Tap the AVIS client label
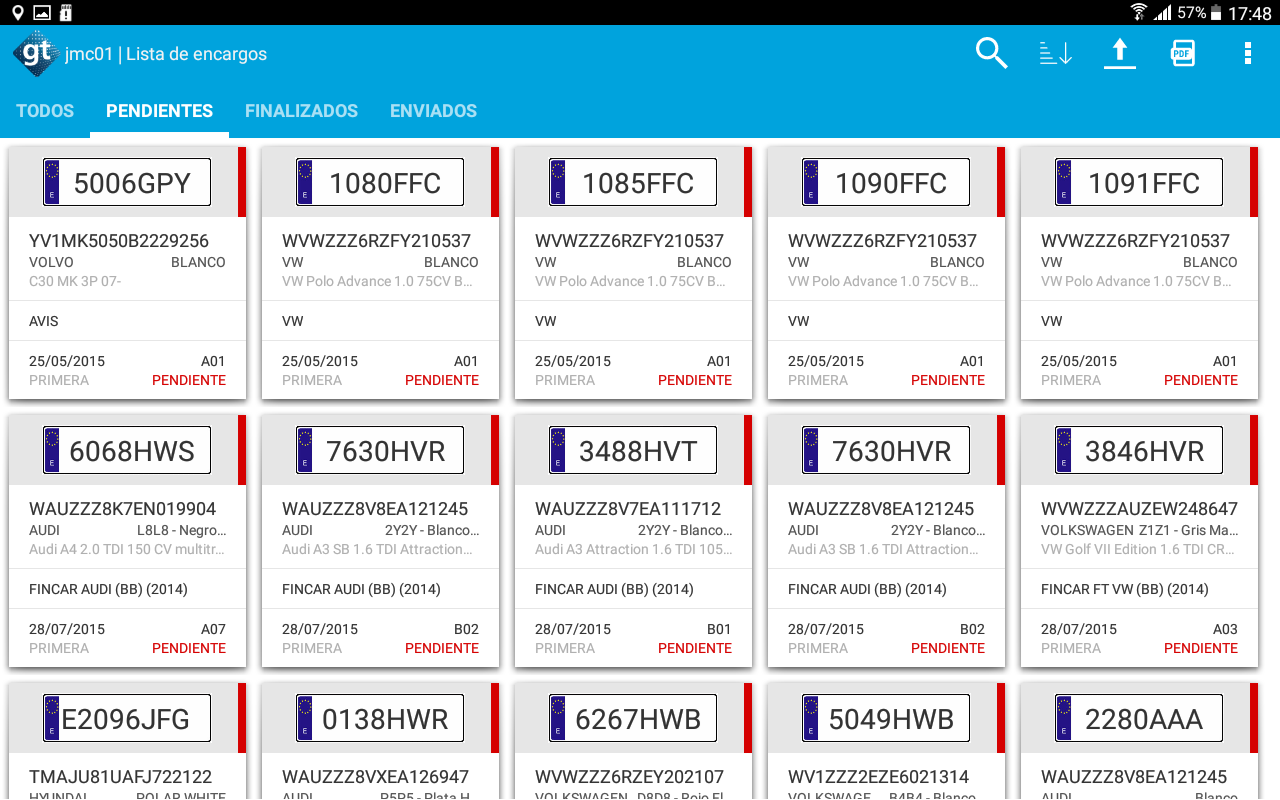 coord(44,321)
